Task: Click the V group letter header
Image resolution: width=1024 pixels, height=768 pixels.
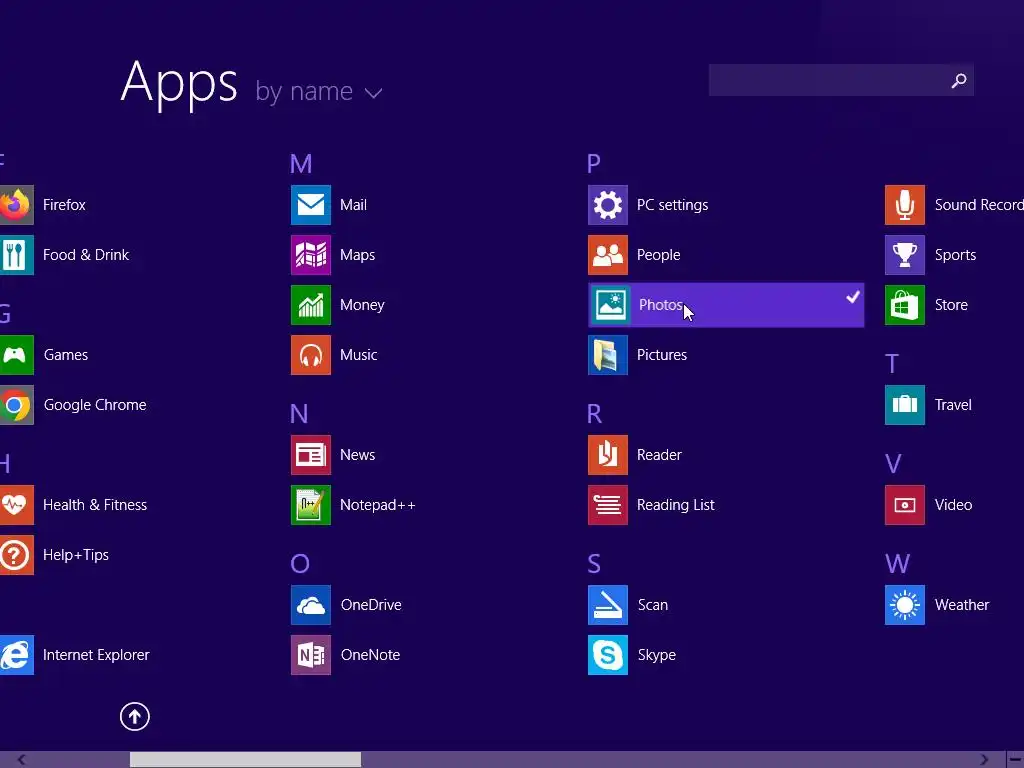Action: click(x=893, y=464)
